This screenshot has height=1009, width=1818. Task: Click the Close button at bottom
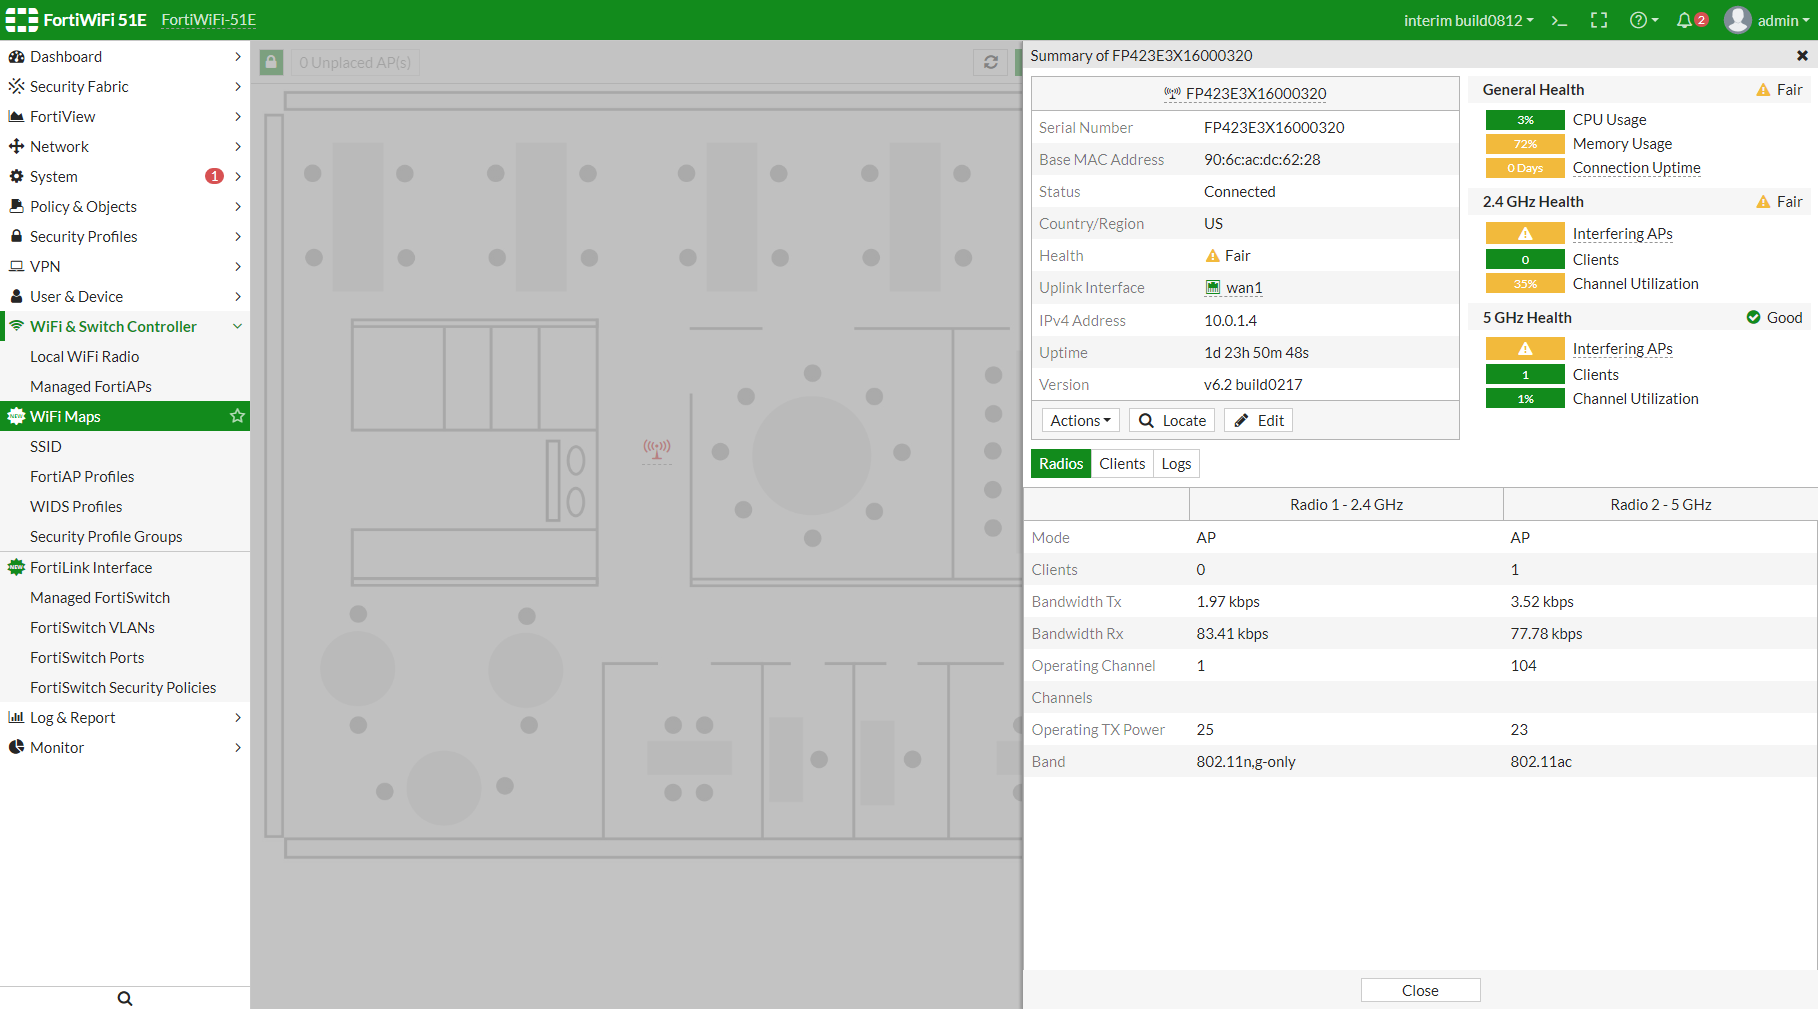[1420, 990]
